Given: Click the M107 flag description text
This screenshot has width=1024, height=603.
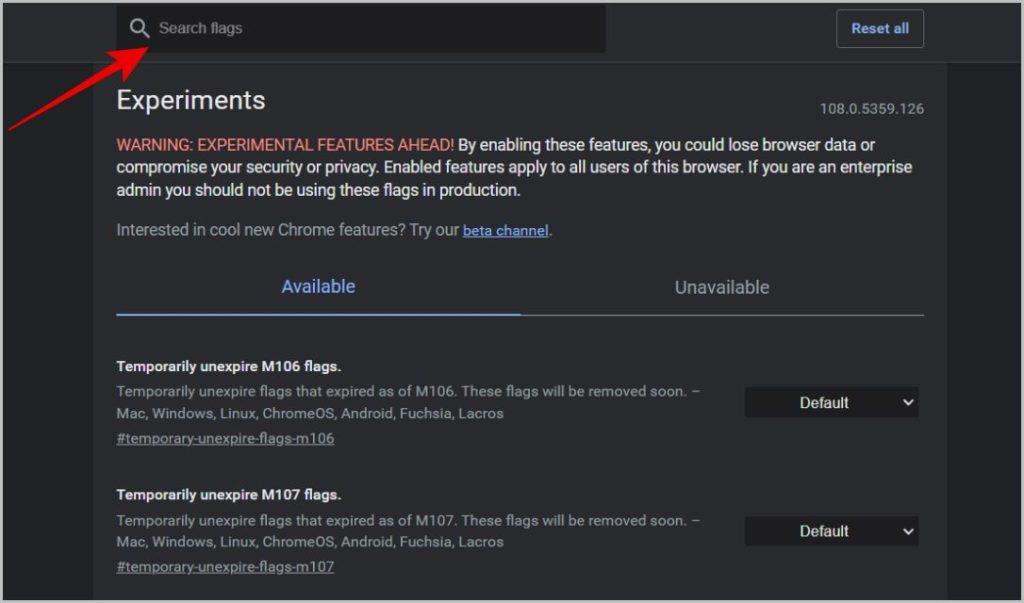Looking at the screenshot, I should 408,531.
